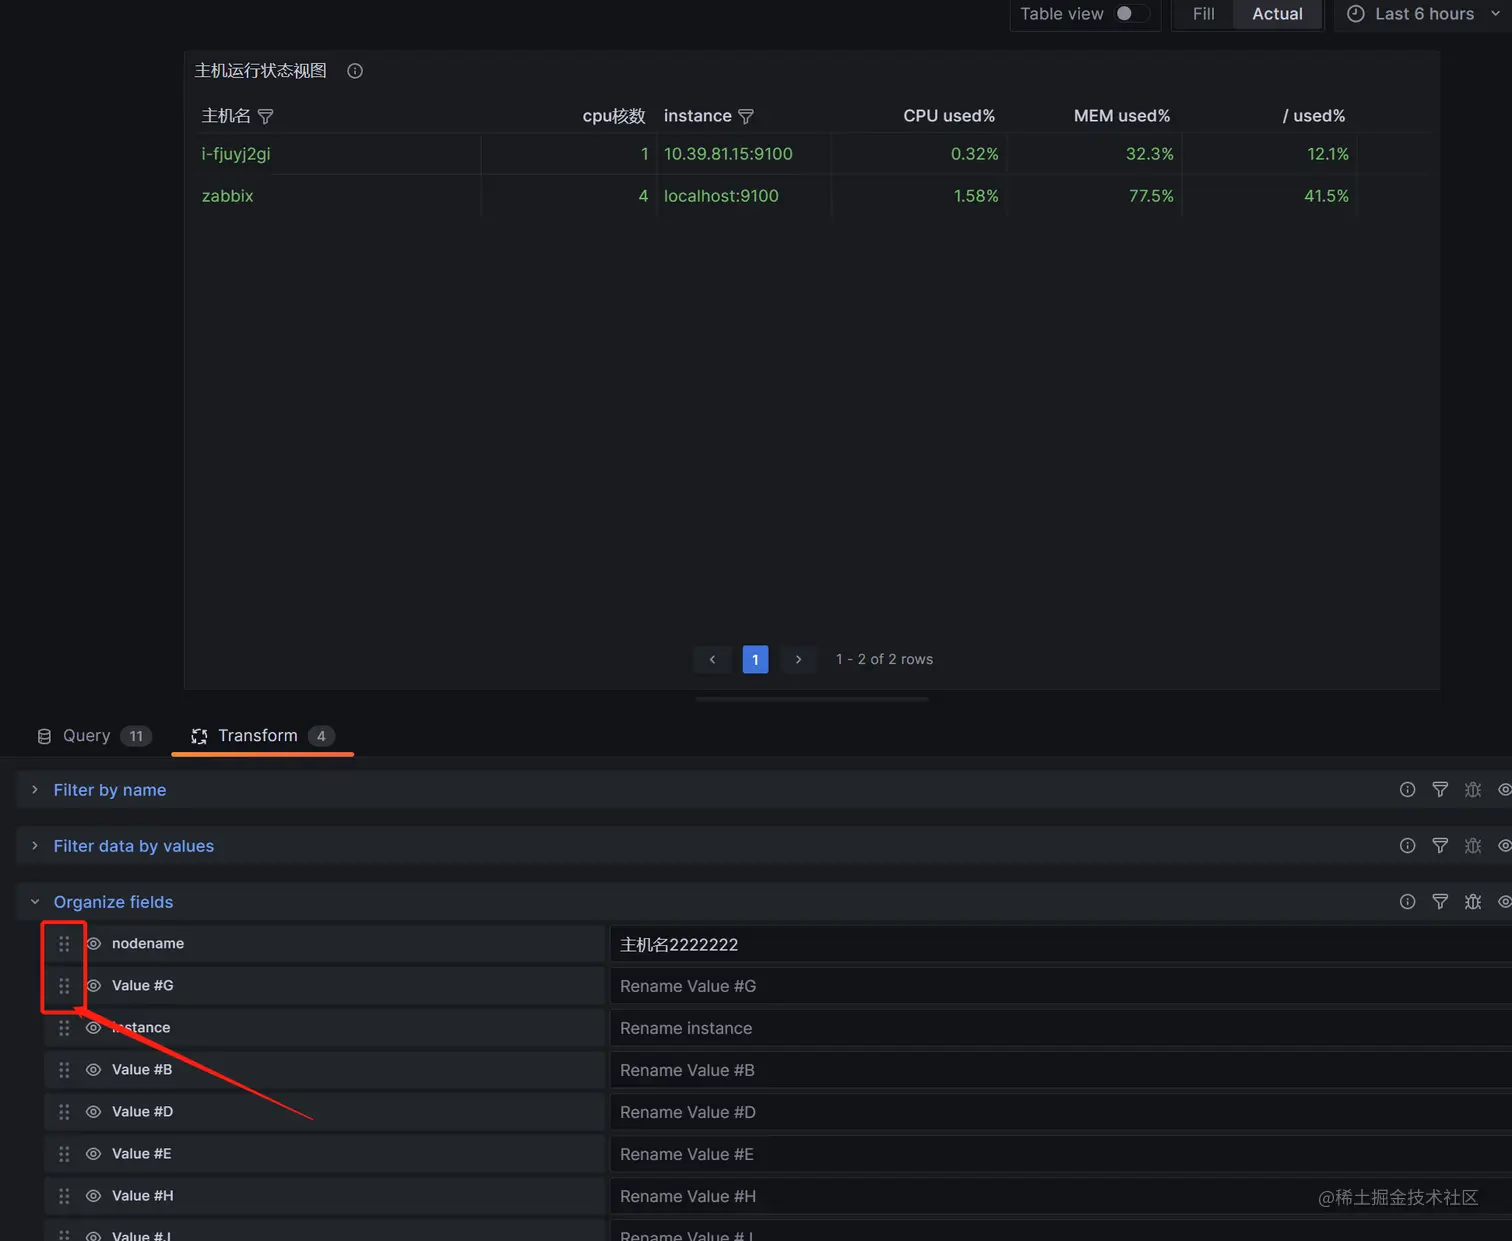This screenshot has width=1512, height=1241.
Task: Hide the nodename field using its eye icon
Action: (94, 944)
